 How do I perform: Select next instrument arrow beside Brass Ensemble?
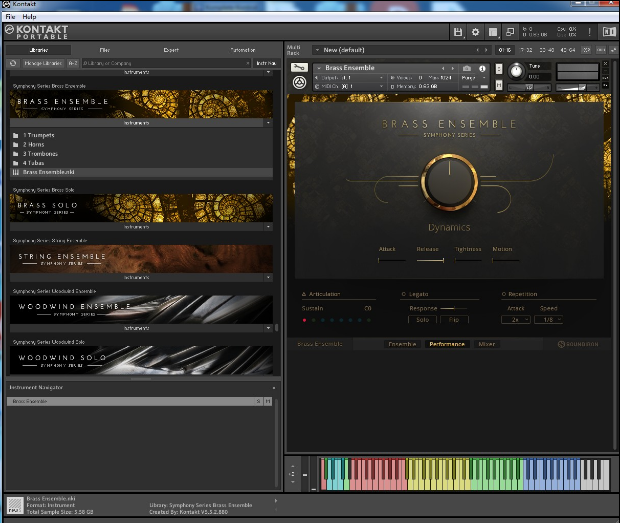(453, 68)
